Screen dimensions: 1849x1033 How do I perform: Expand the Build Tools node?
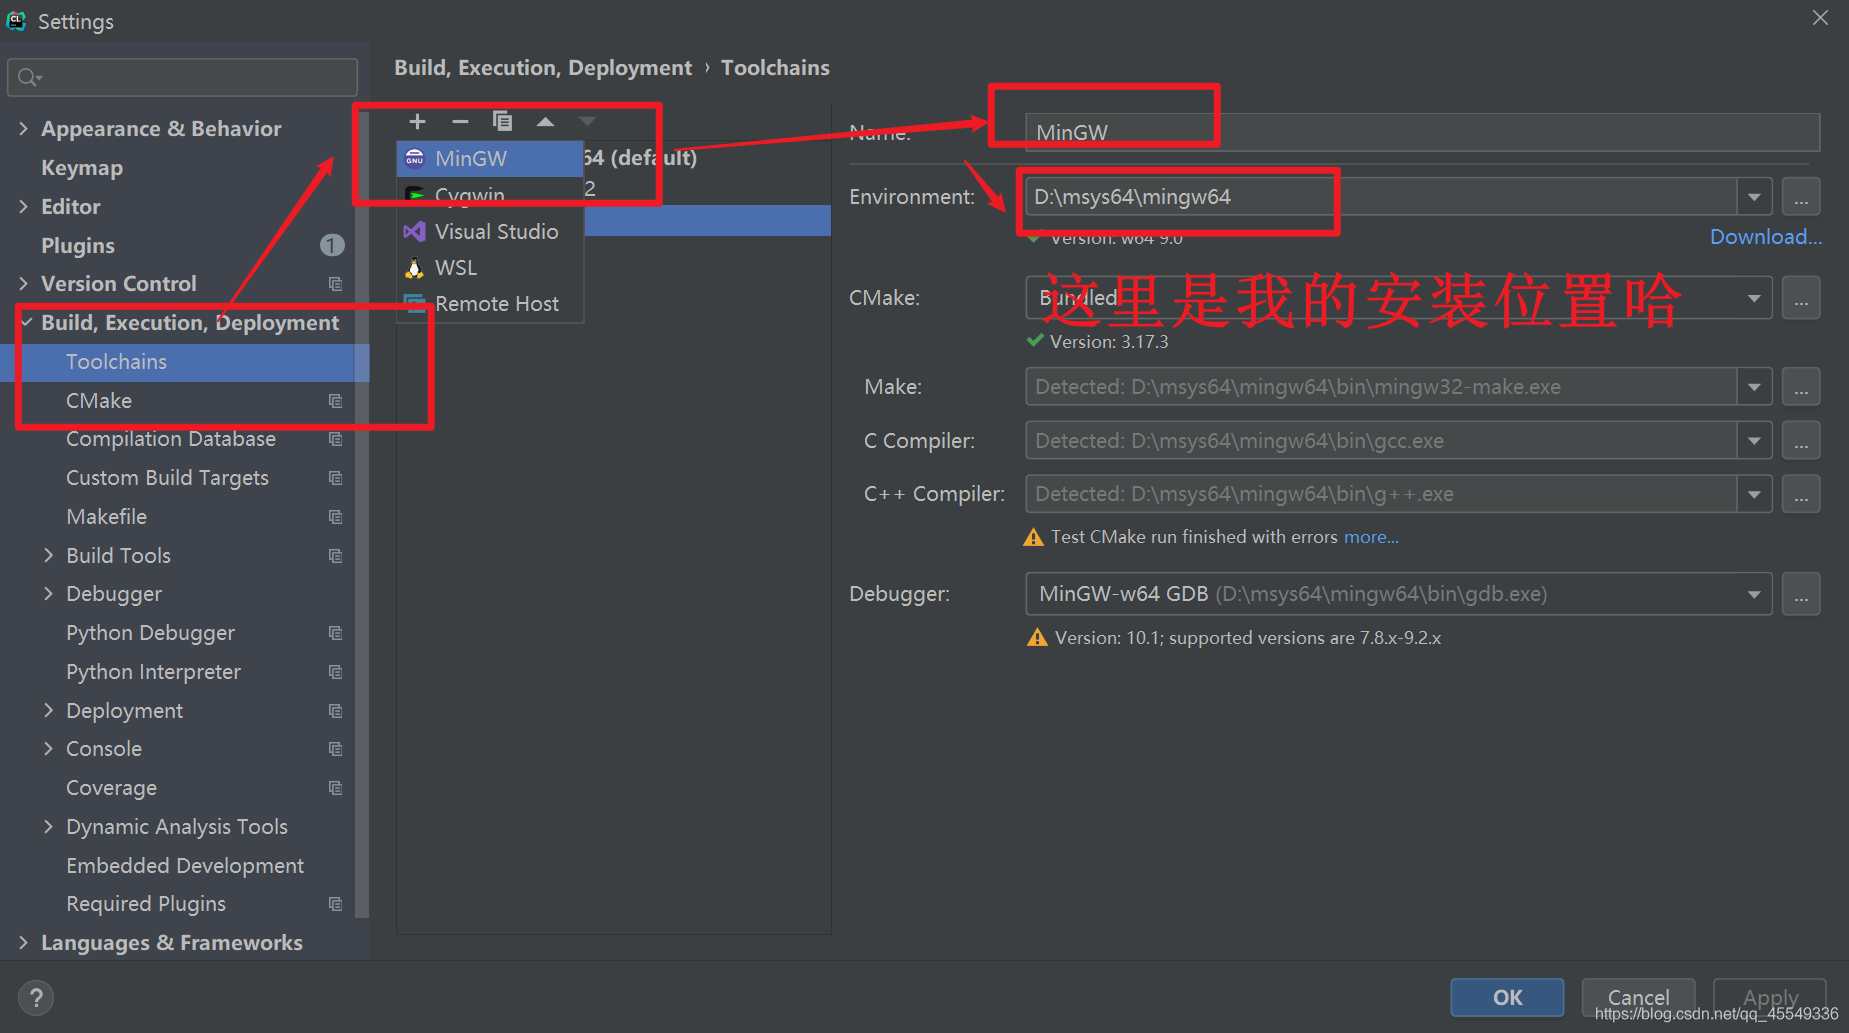point(48,555)
